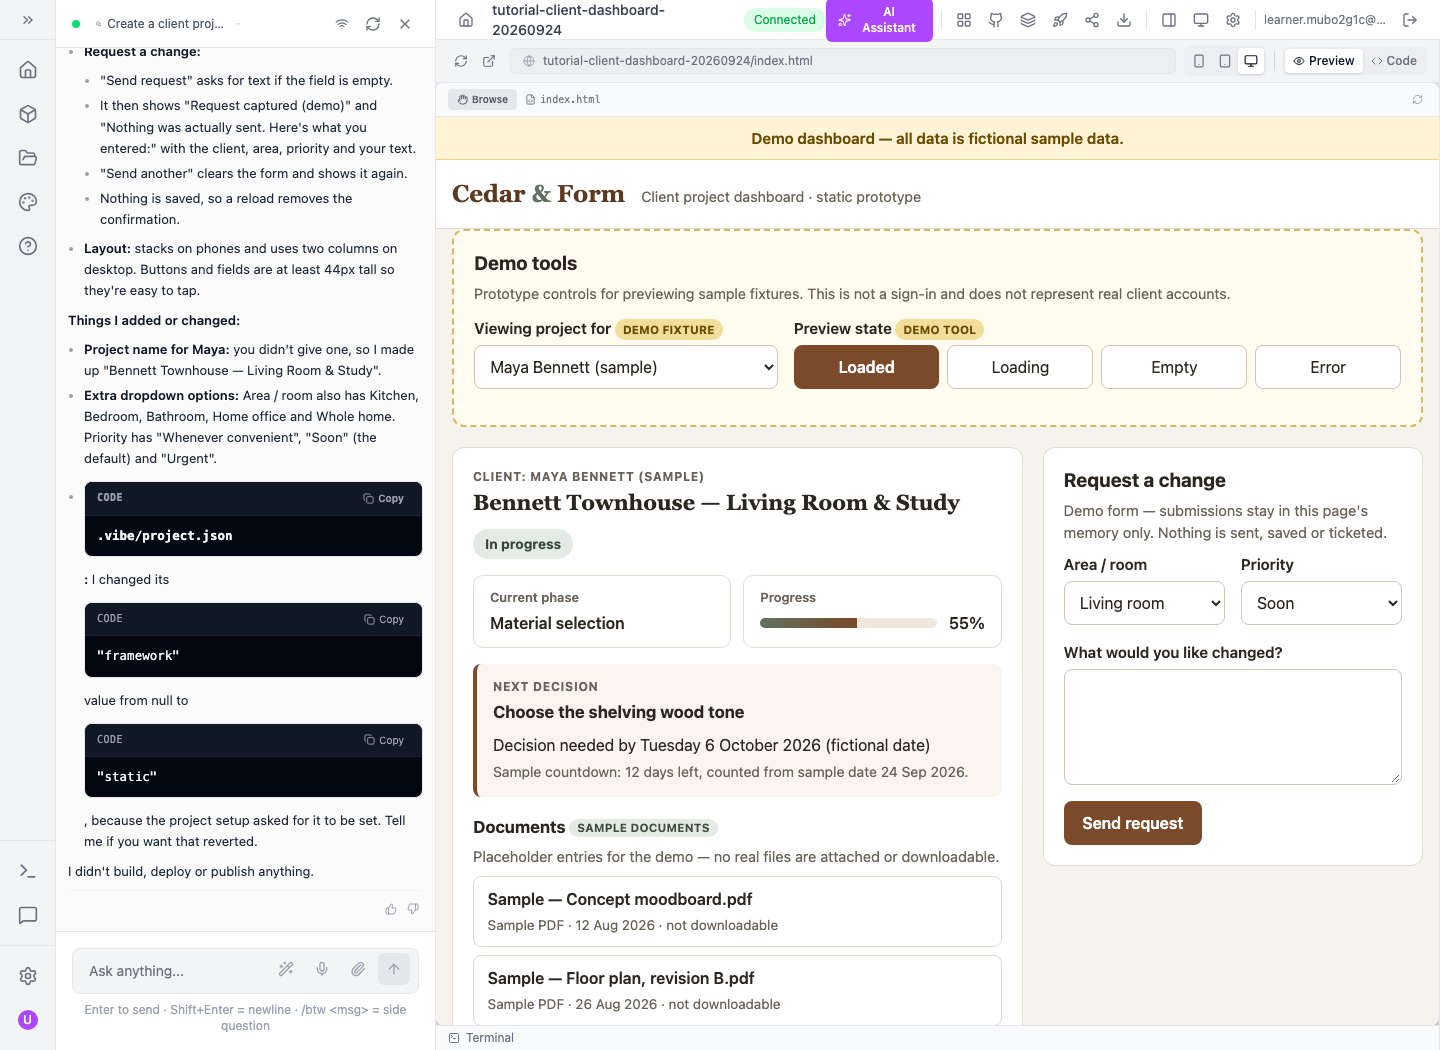Open the Area / room dropdown
Screen dimensions: 1440x1050
pyautogui.click(x=1144, y=603)
